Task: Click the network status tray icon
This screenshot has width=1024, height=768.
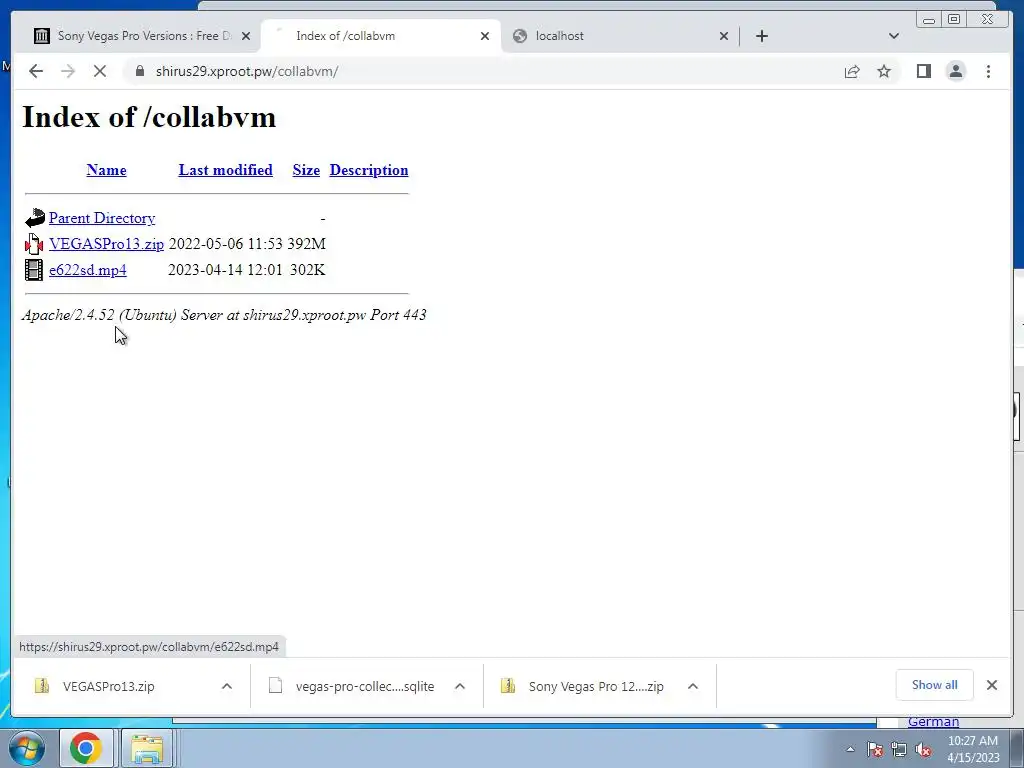Action: 899,749
